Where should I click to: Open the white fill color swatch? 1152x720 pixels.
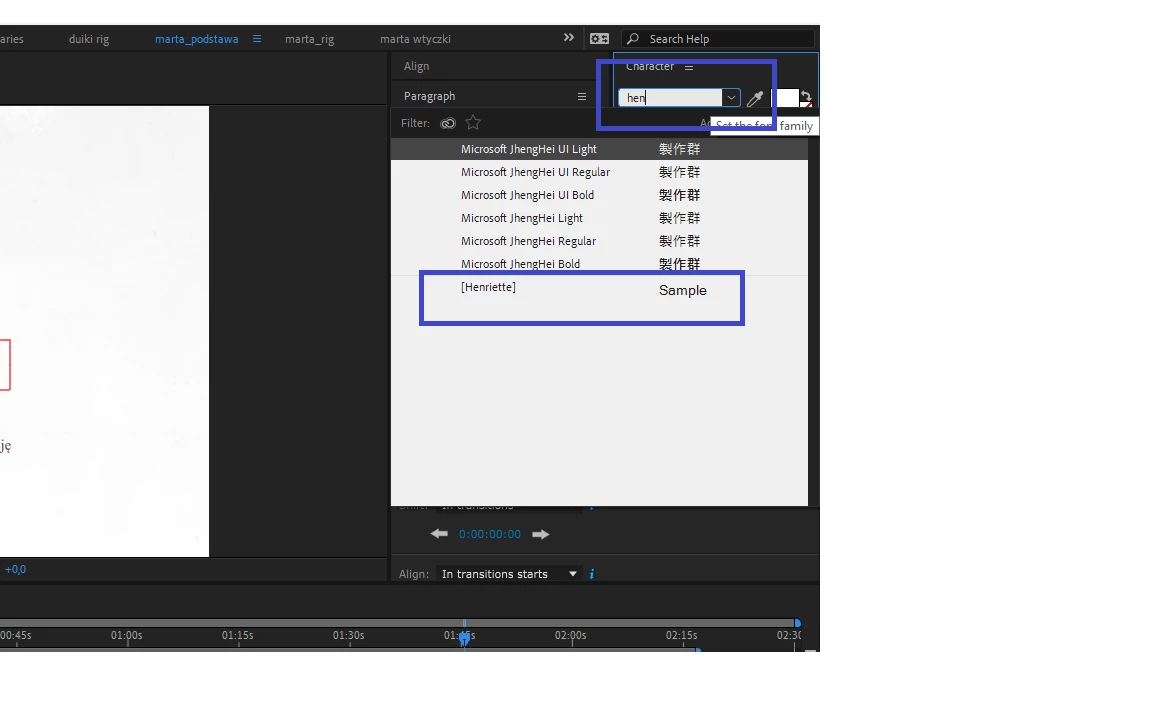point(785,98)
